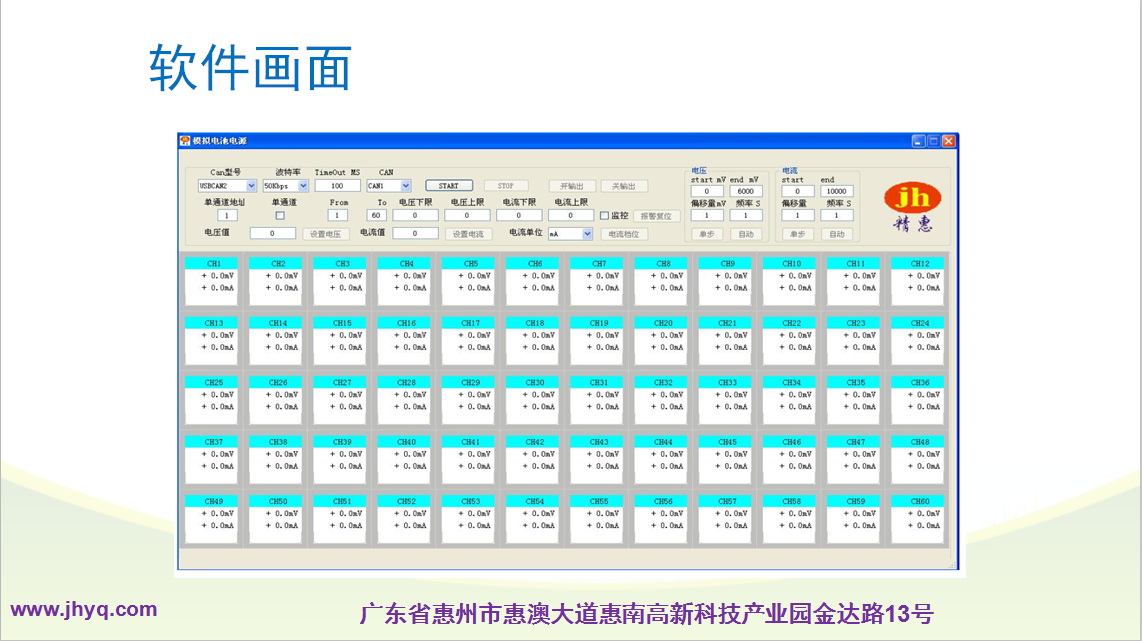This screenshot has width=1142, height=641.
Task: Expand the 波特率 dropdown showing 50Kbps
Action: (303, 186)
